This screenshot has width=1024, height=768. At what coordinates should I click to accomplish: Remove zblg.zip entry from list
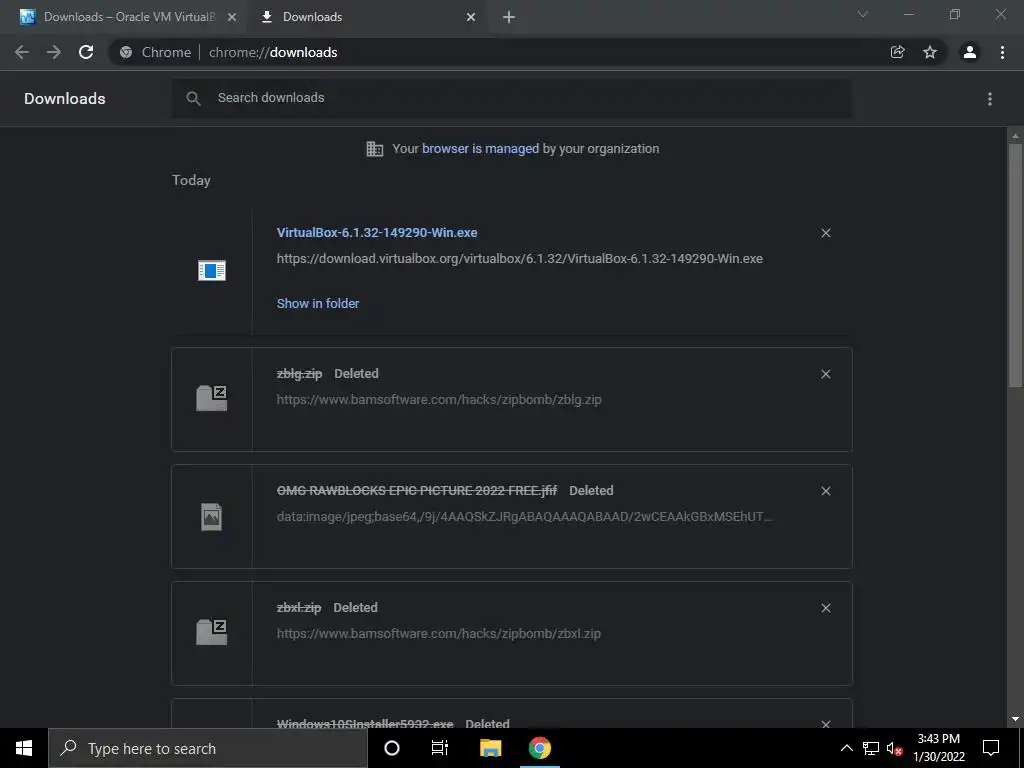[x=825, y=374]
